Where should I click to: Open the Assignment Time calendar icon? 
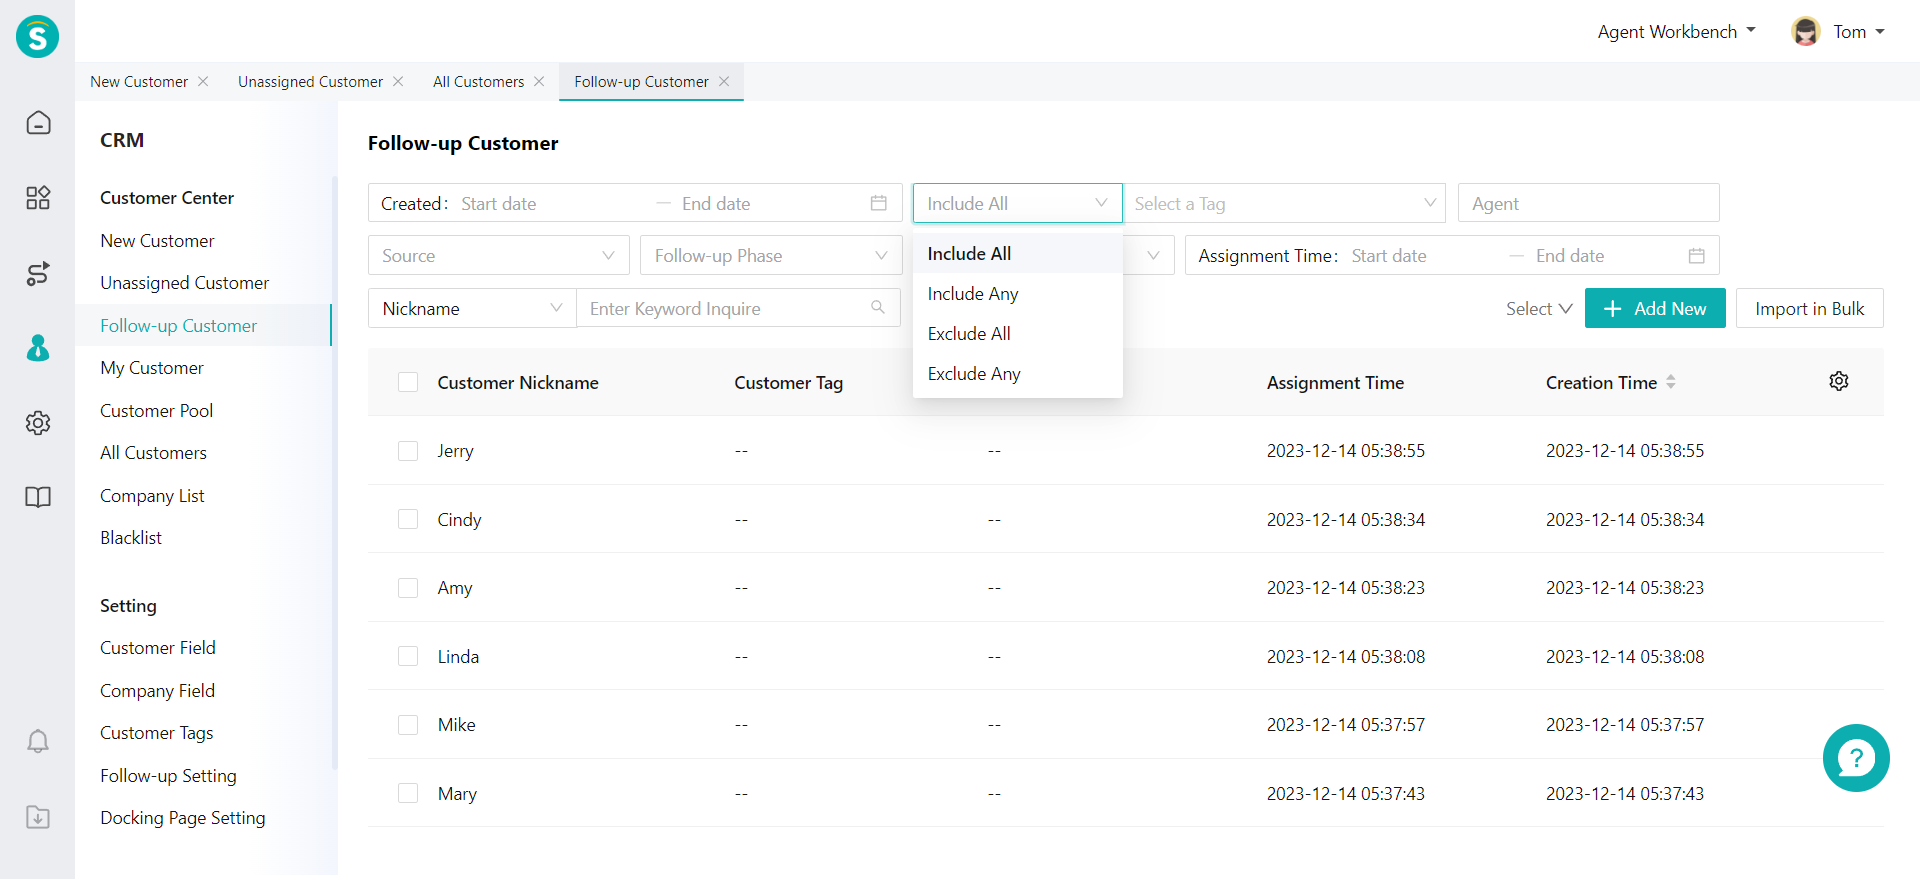(1697, 256)
